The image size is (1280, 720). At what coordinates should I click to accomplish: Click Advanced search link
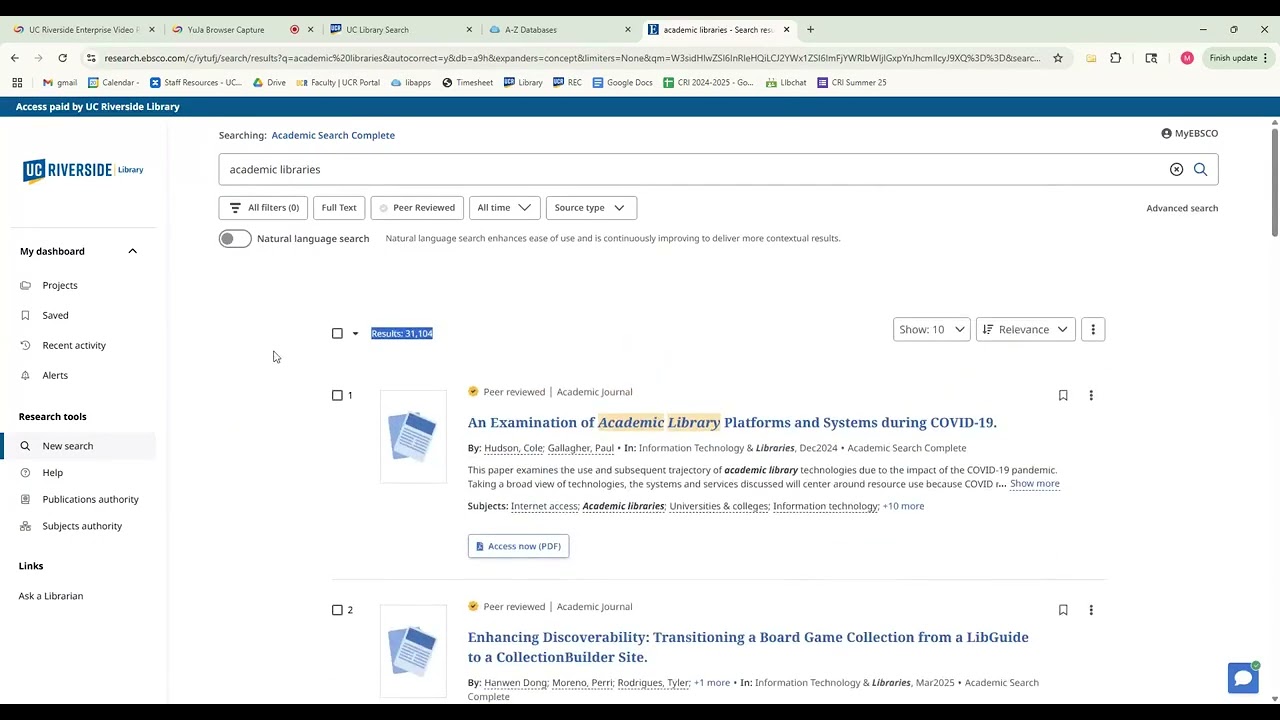point(1182,208)
